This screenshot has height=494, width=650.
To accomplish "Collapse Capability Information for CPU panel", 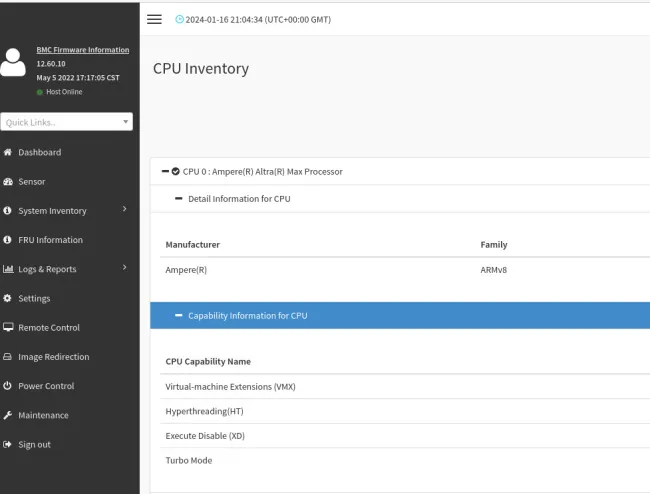I will tap(178, 316).
